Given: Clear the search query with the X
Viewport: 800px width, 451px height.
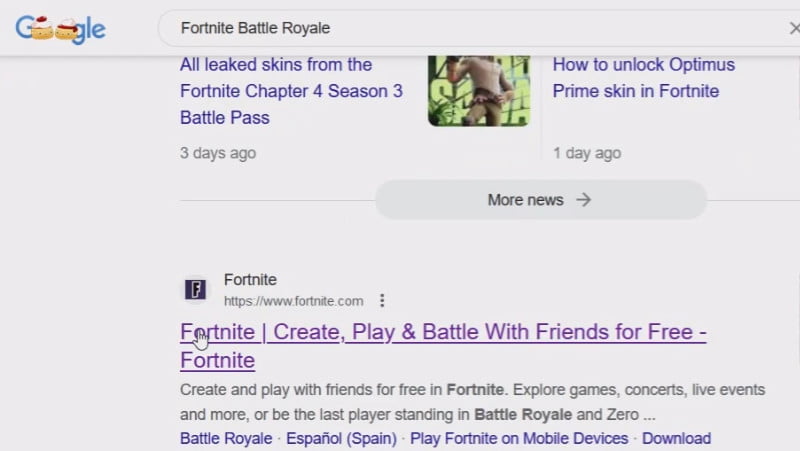Looking at the screenshot, I should (794, 28).
